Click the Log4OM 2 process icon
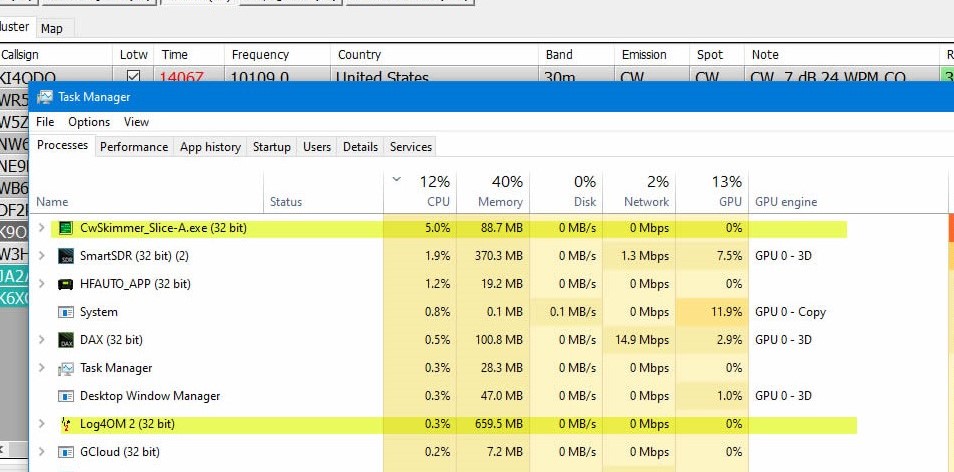 (65, 424)
